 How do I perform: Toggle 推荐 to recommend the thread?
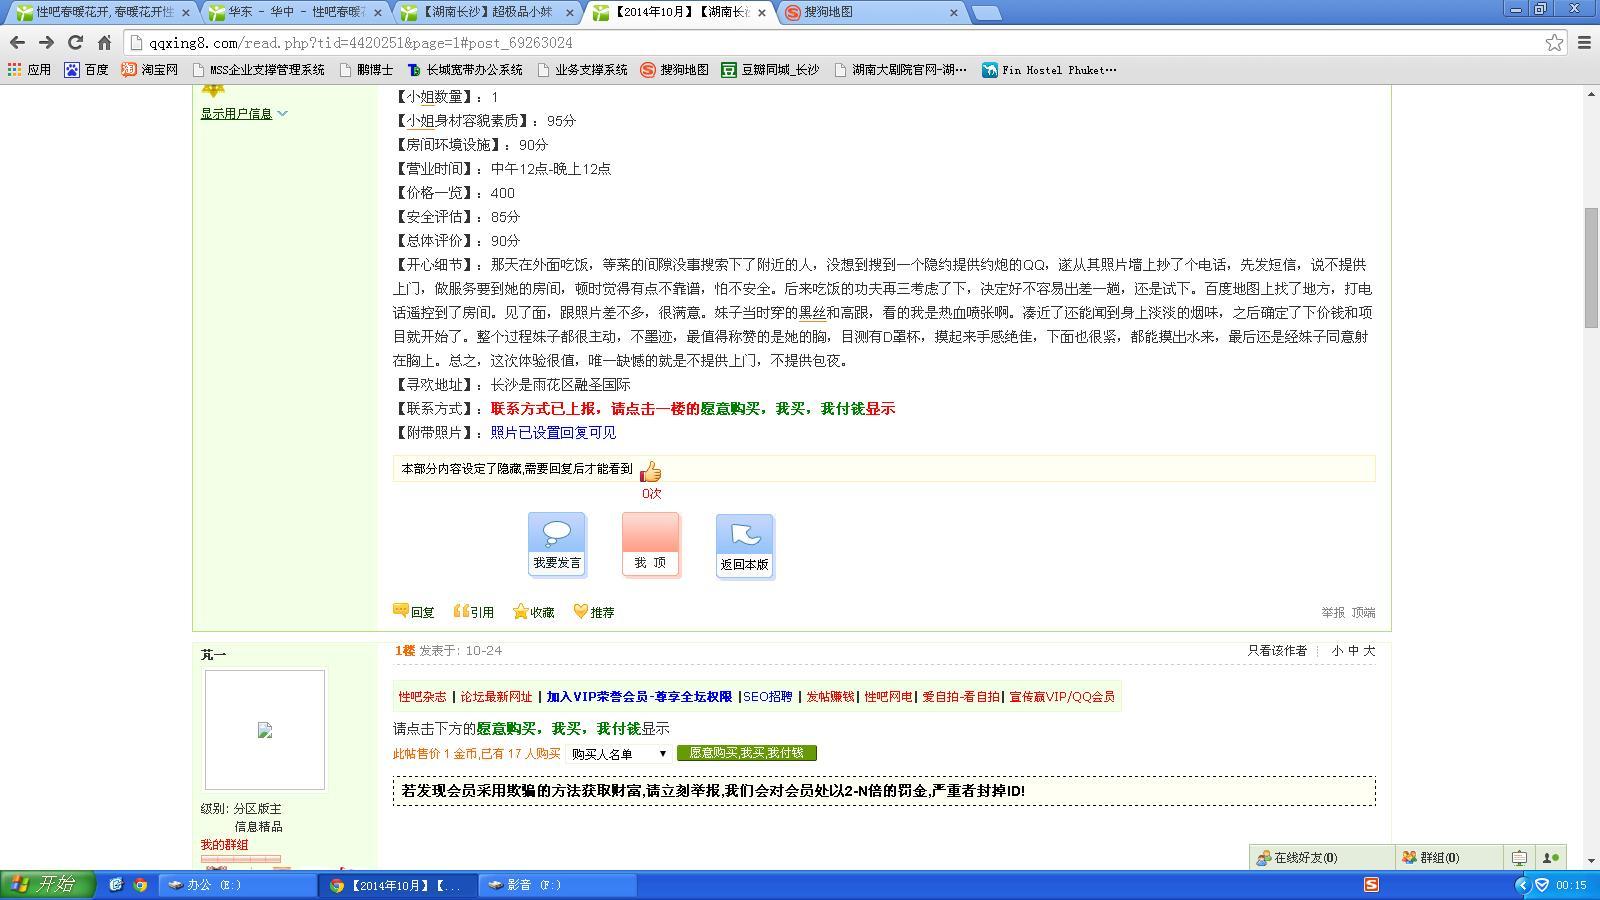point(581,611)
